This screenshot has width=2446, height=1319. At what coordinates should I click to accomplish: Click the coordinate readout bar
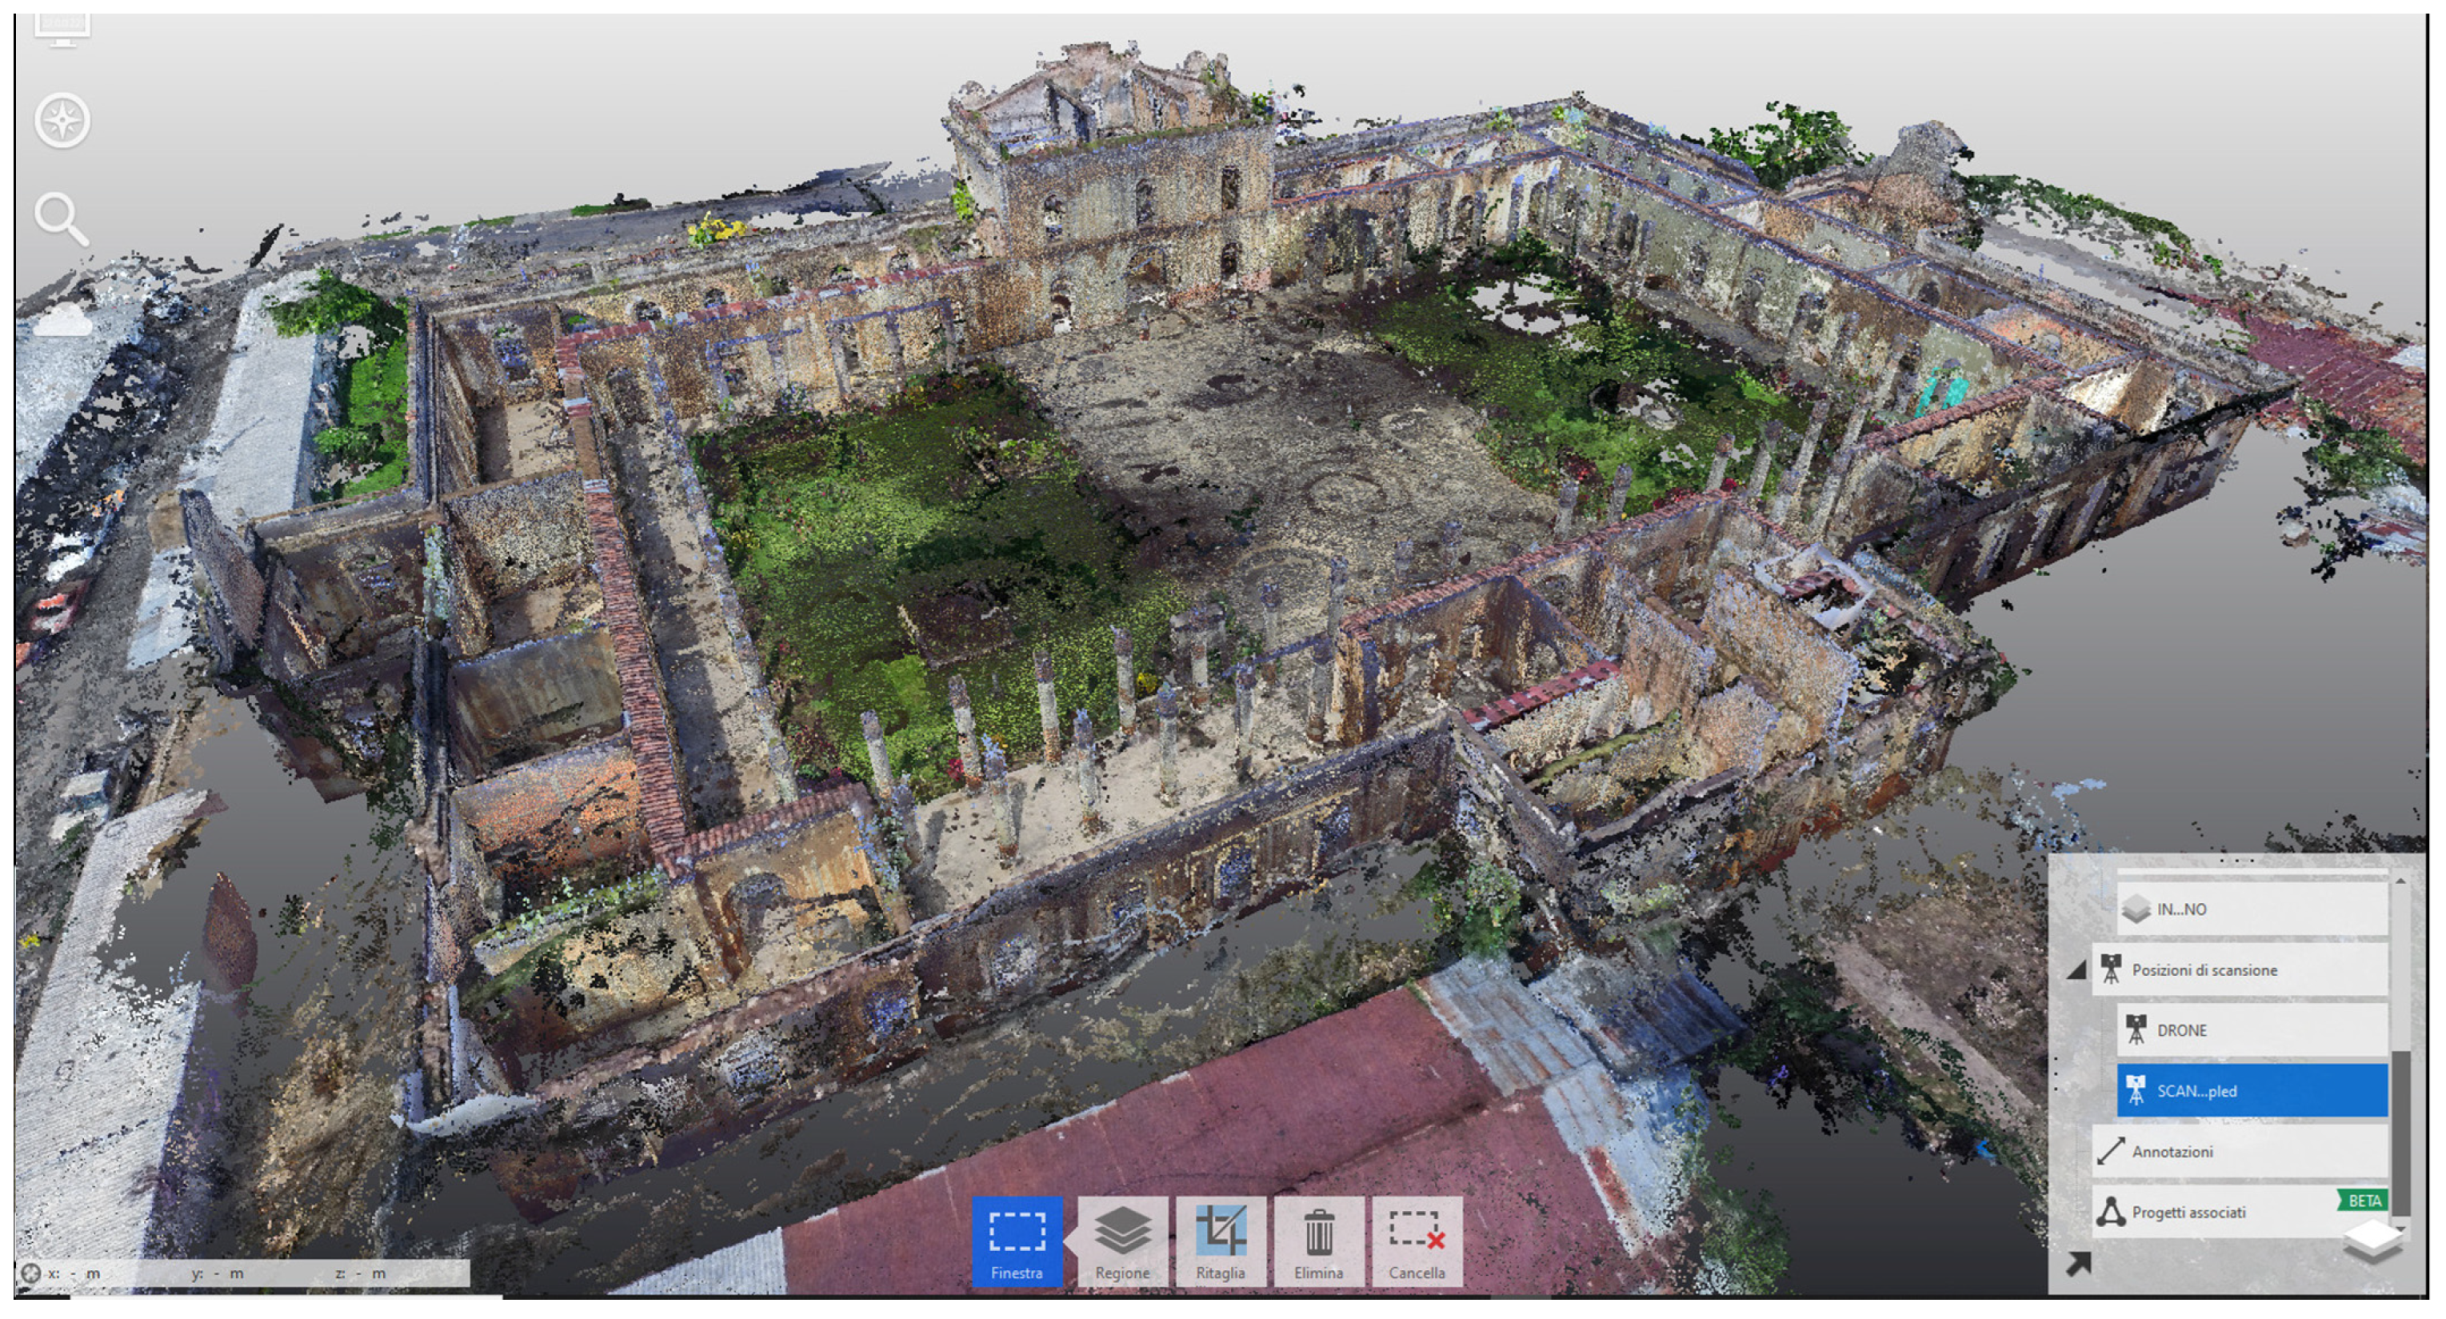(240, 1273)
